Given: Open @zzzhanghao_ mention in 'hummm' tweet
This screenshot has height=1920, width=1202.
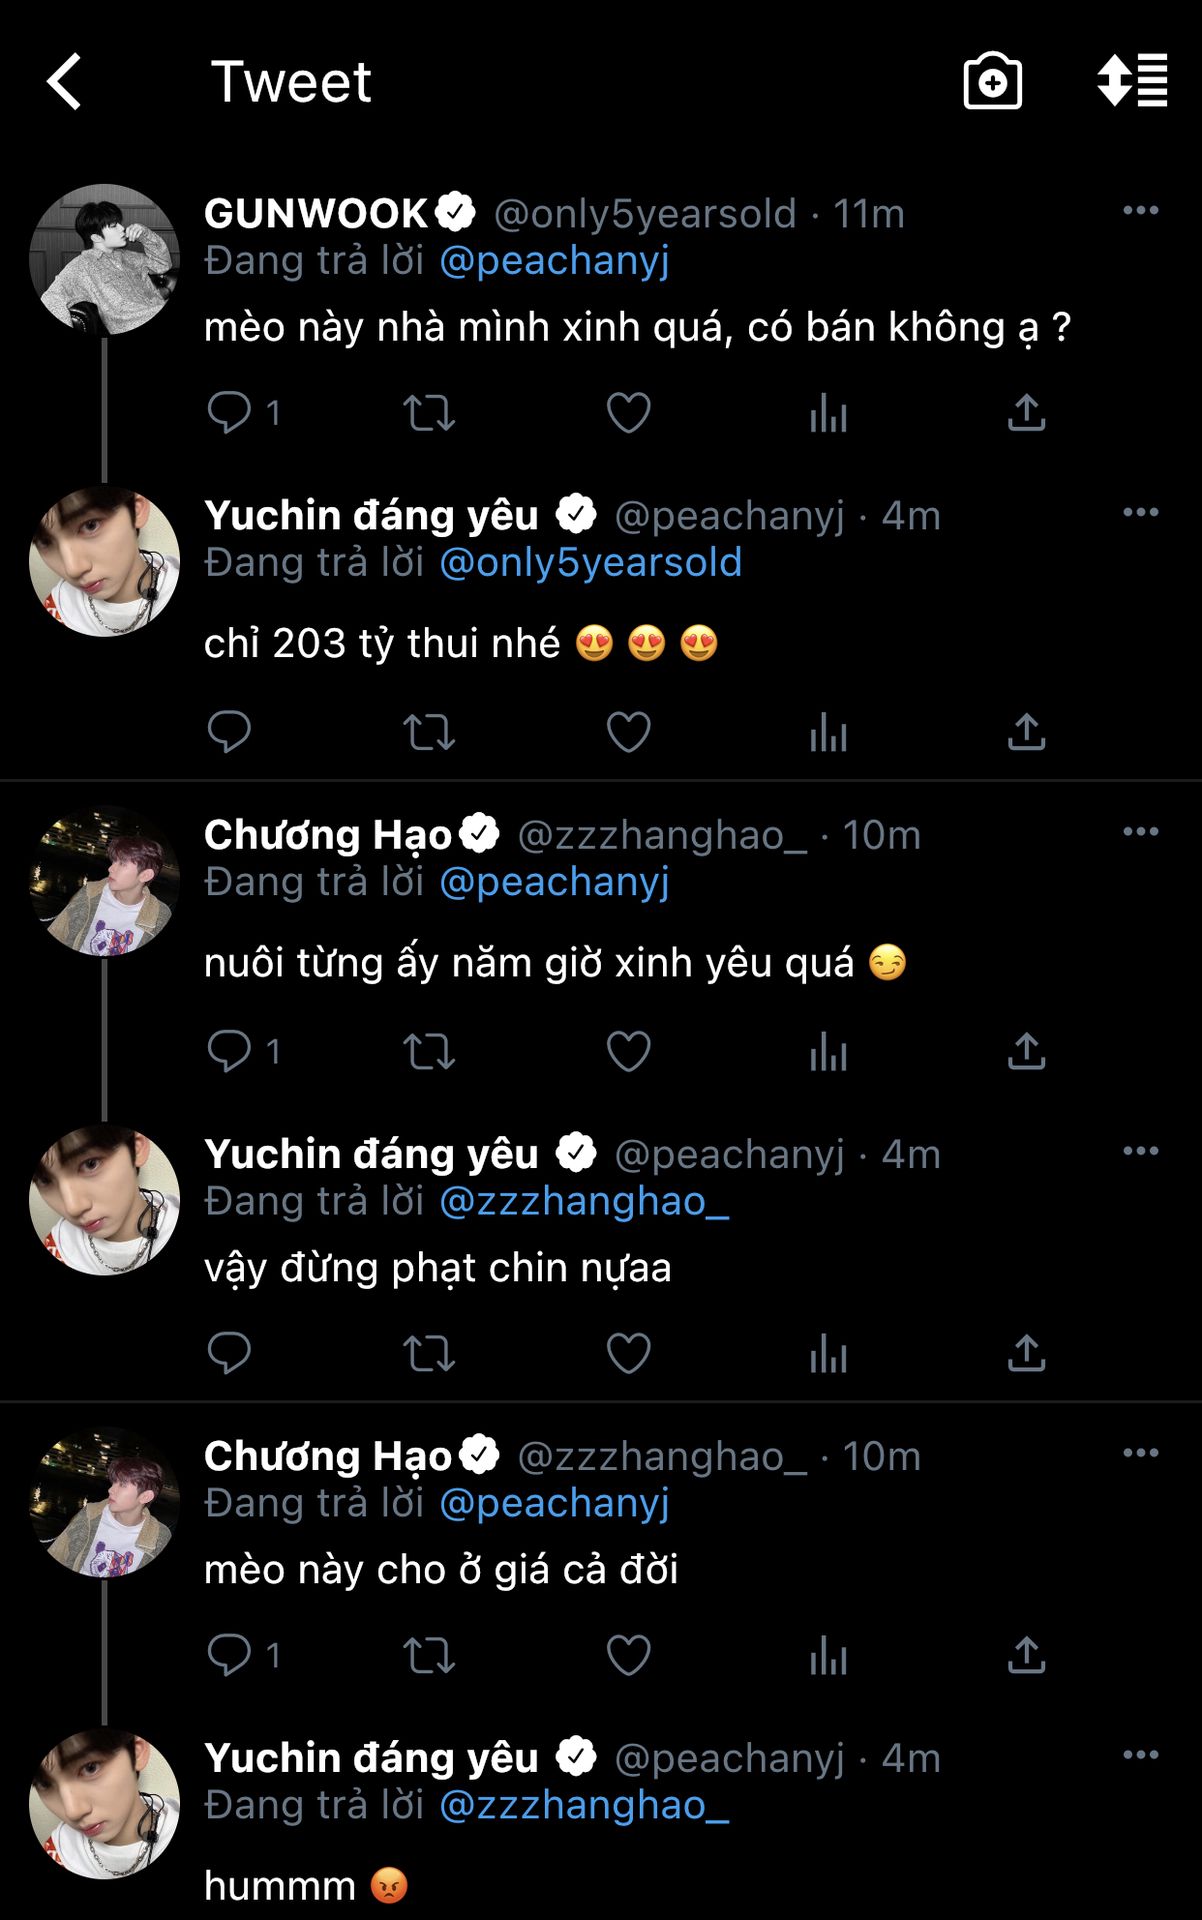Looking at the screenshot, I should click(584, 1806).
